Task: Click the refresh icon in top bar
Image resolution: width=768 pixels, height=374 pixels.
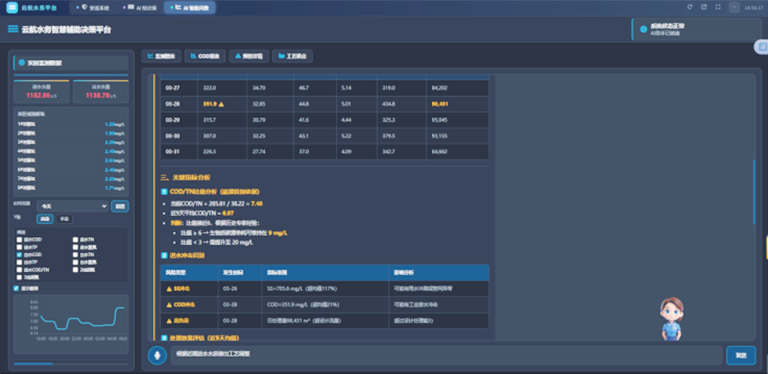Action: pyautogui.click(x=690, y=7)
